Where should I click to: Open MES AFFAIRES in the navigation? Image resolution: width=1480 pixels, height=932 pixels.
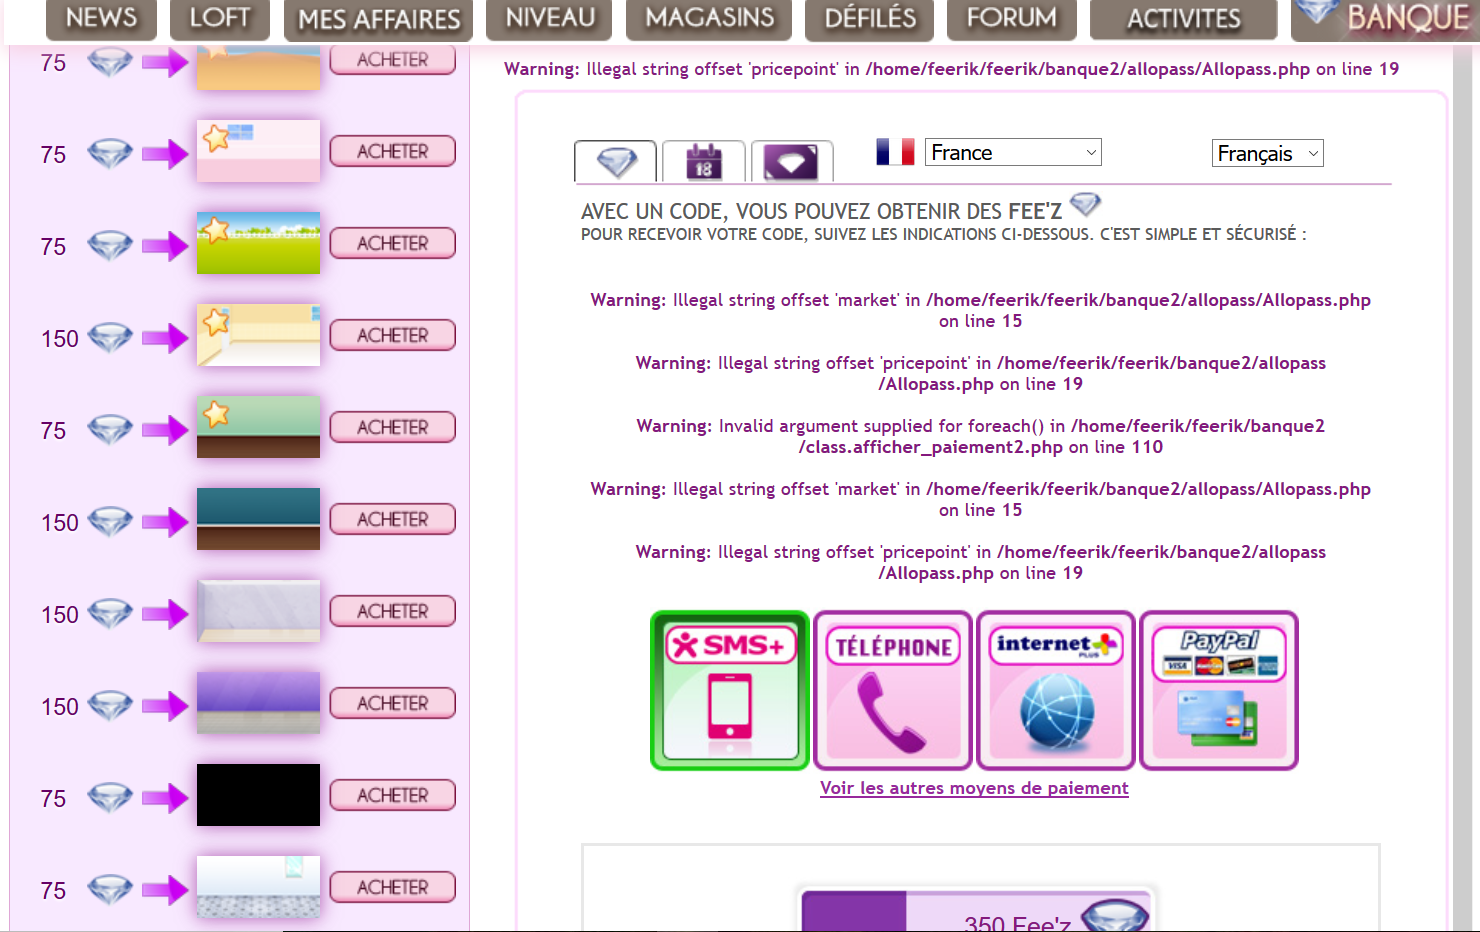click(379, 19)
